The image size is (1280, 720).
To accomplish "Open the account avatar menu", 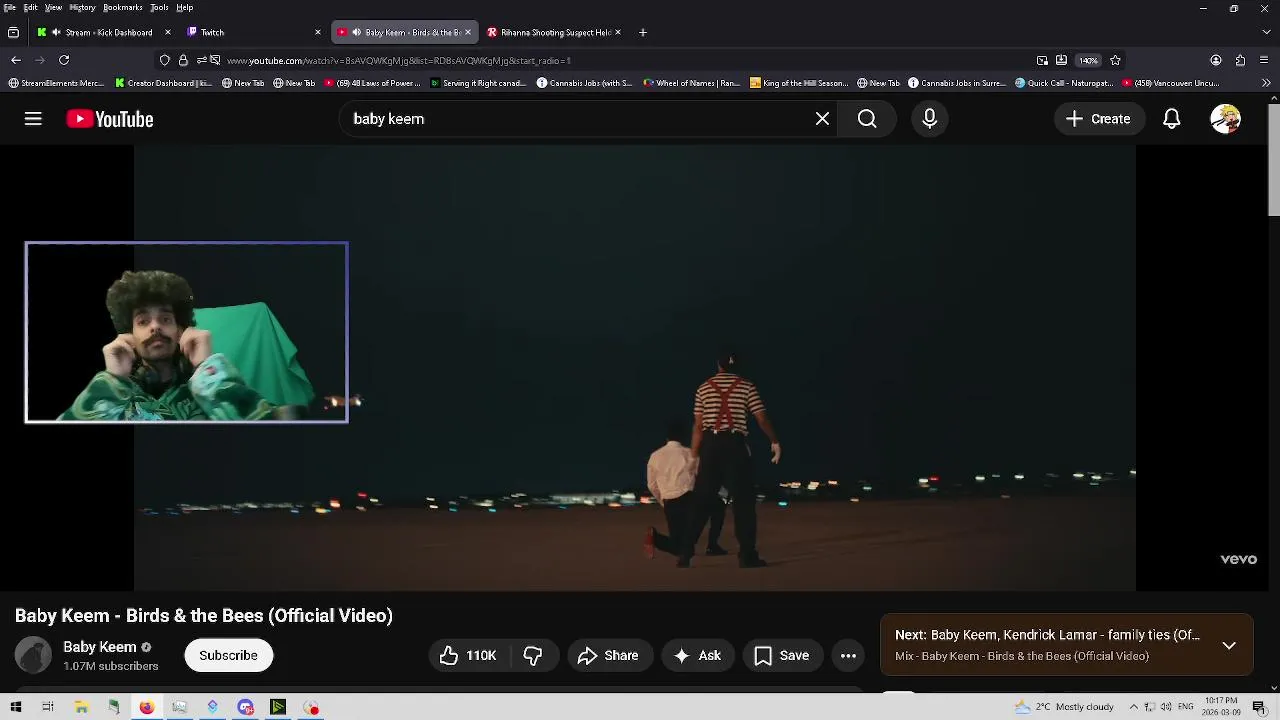I will click(x=1225, y=119).
